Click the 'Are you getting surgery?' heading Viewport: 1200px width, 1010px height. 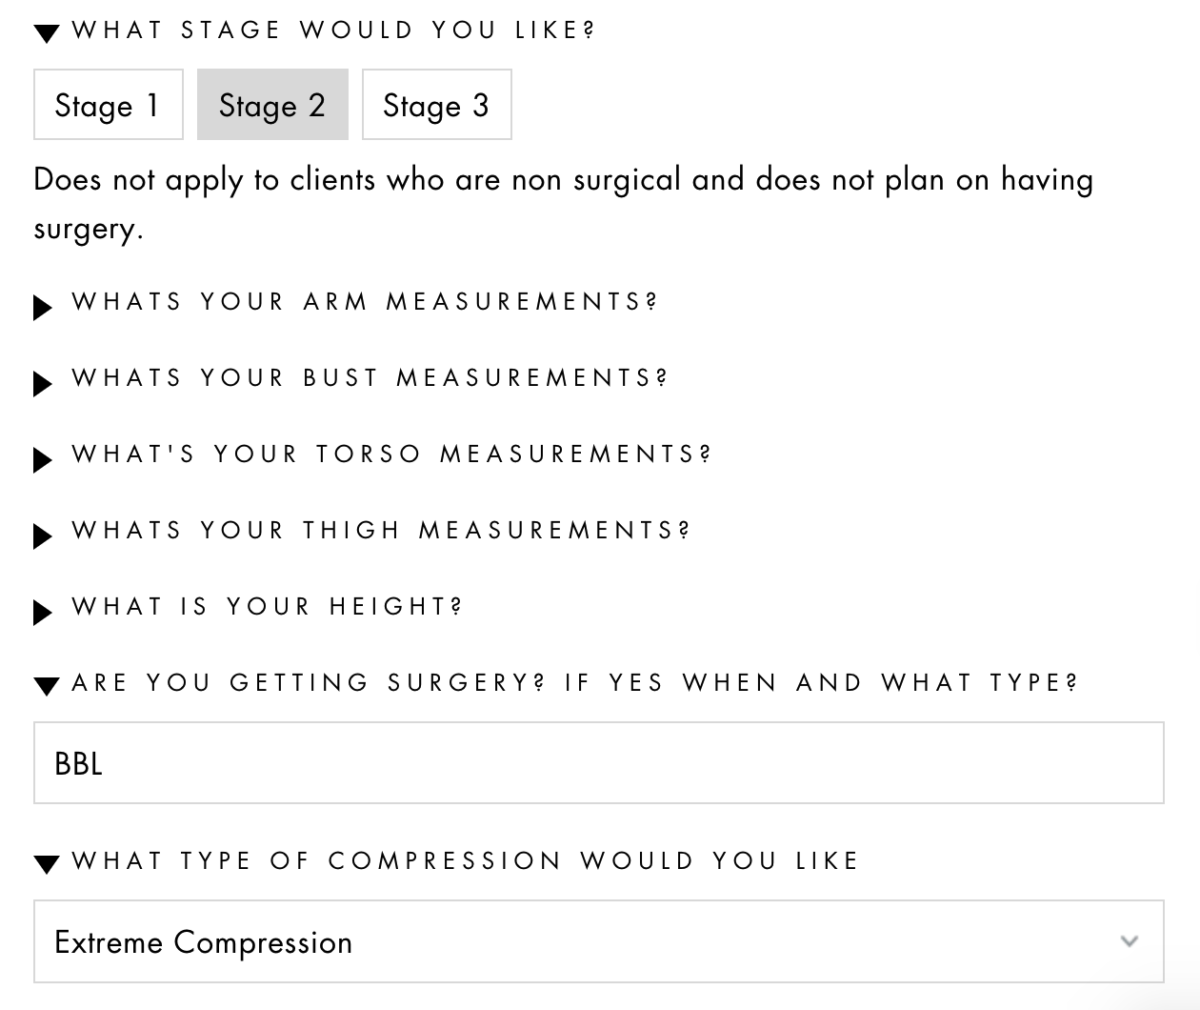(574, 683)
